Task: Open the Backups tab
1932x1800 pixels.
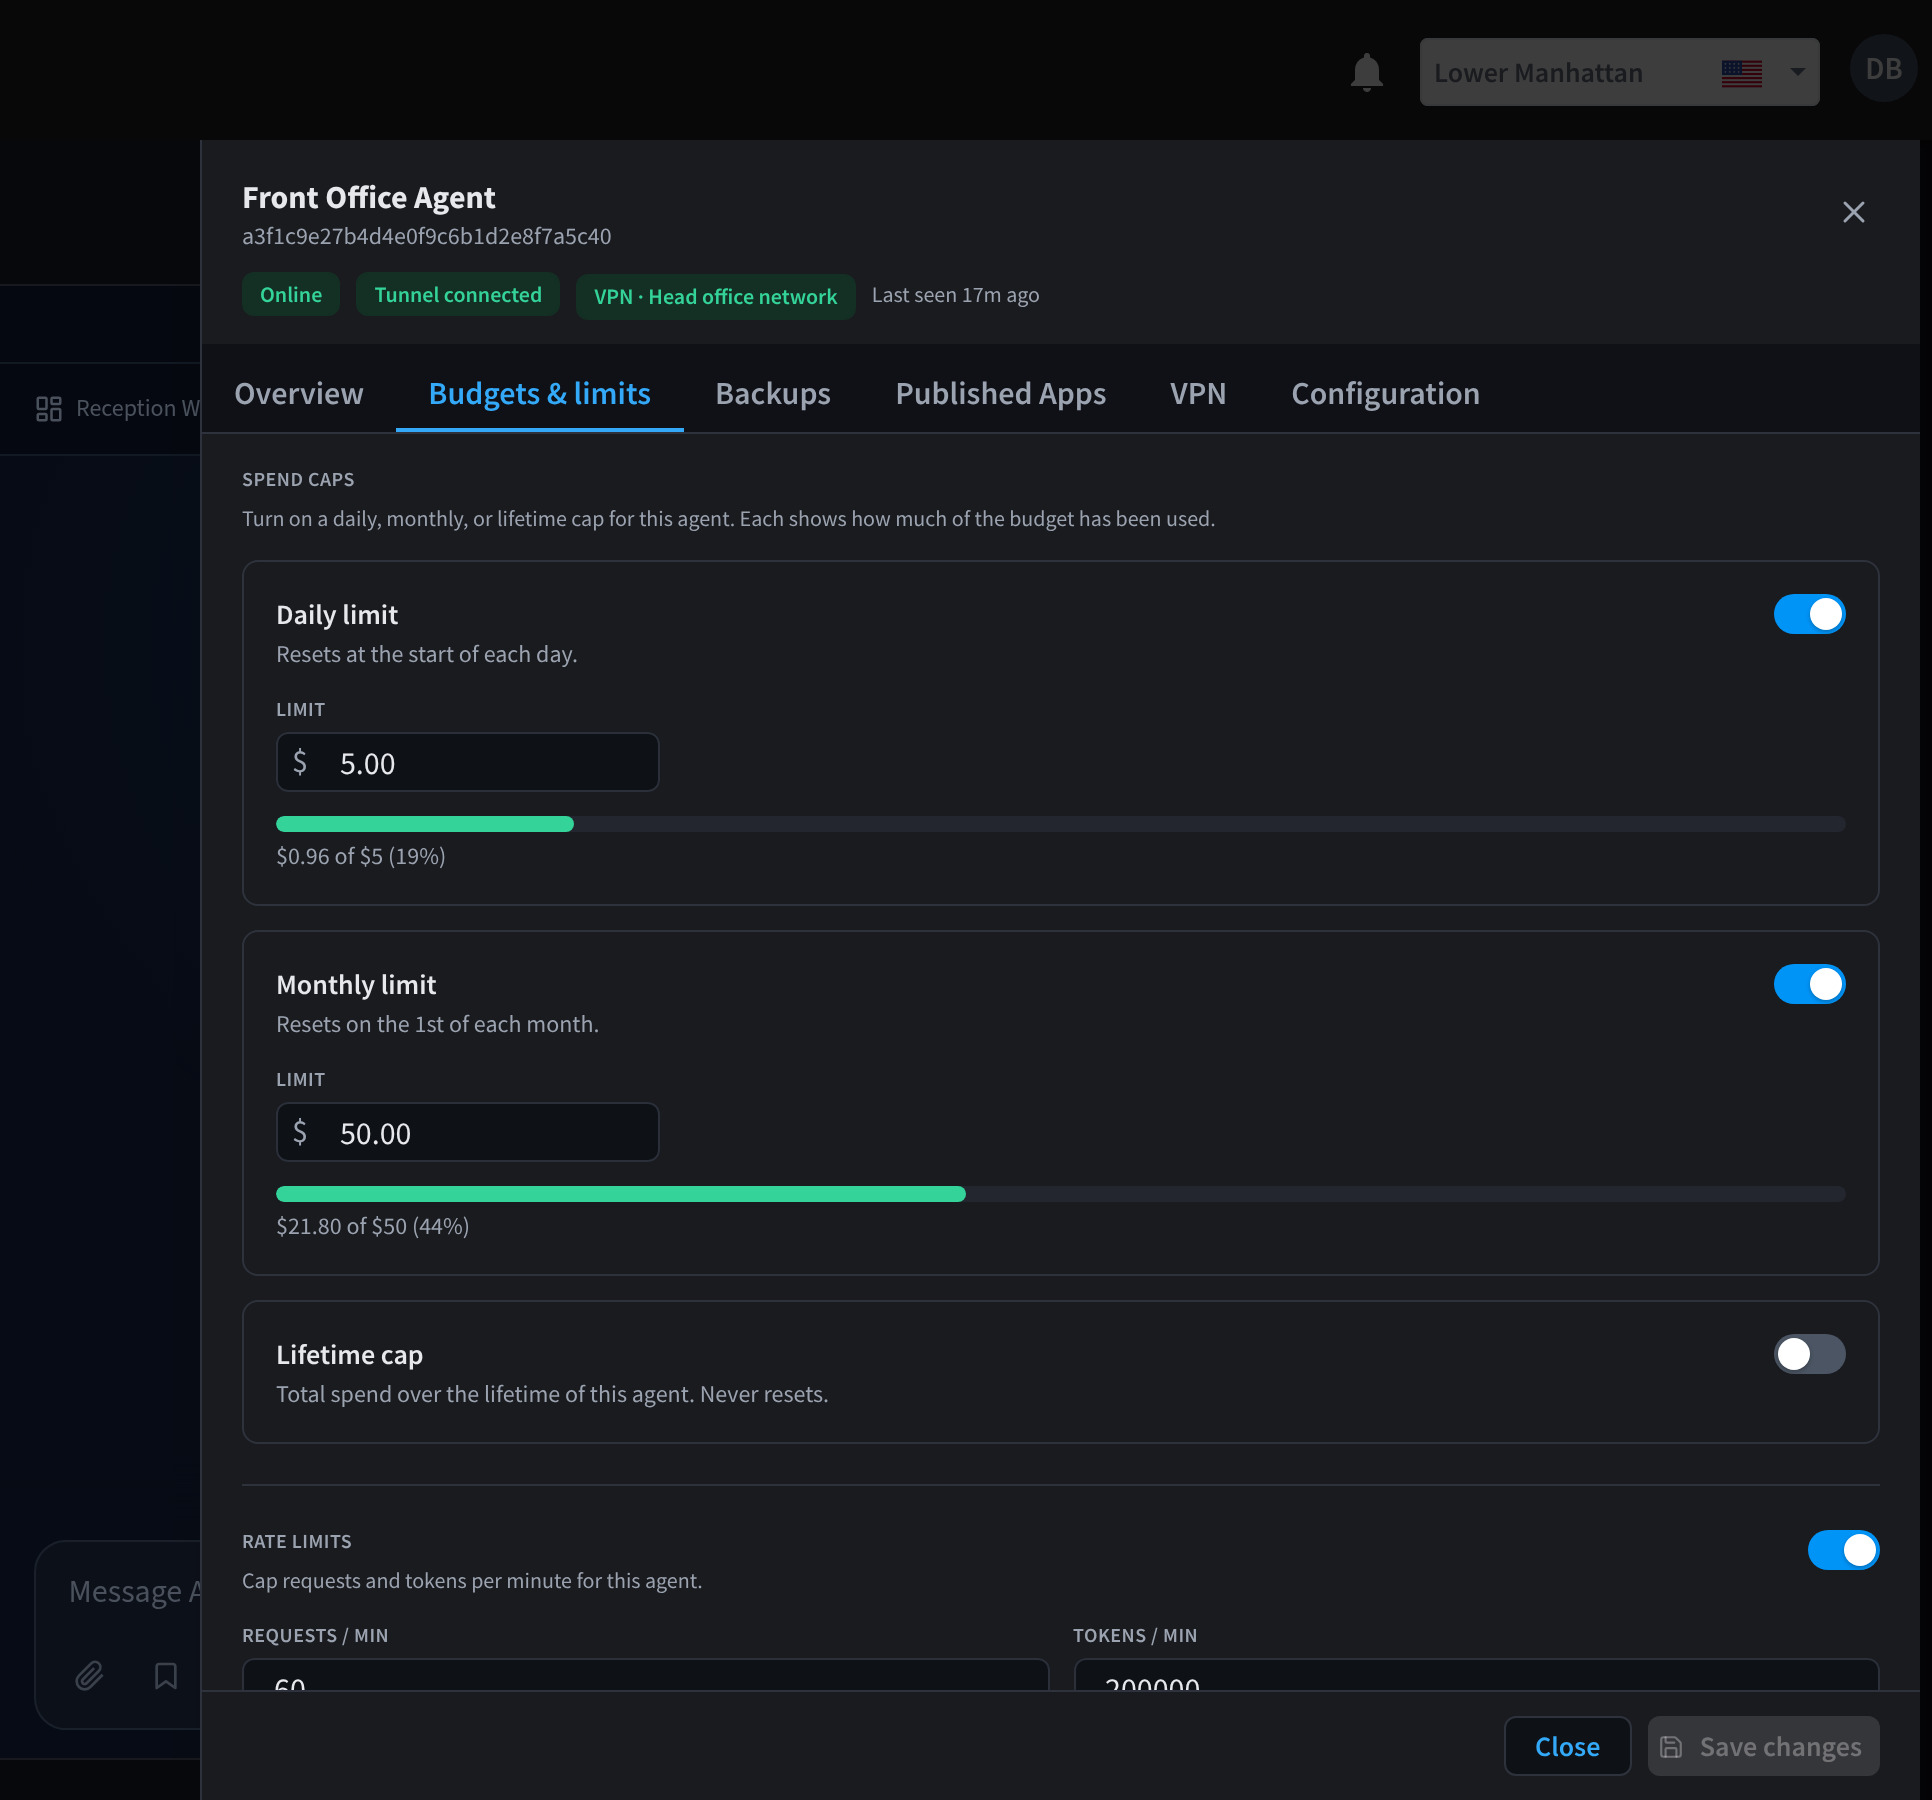Action: click(773, 393)
